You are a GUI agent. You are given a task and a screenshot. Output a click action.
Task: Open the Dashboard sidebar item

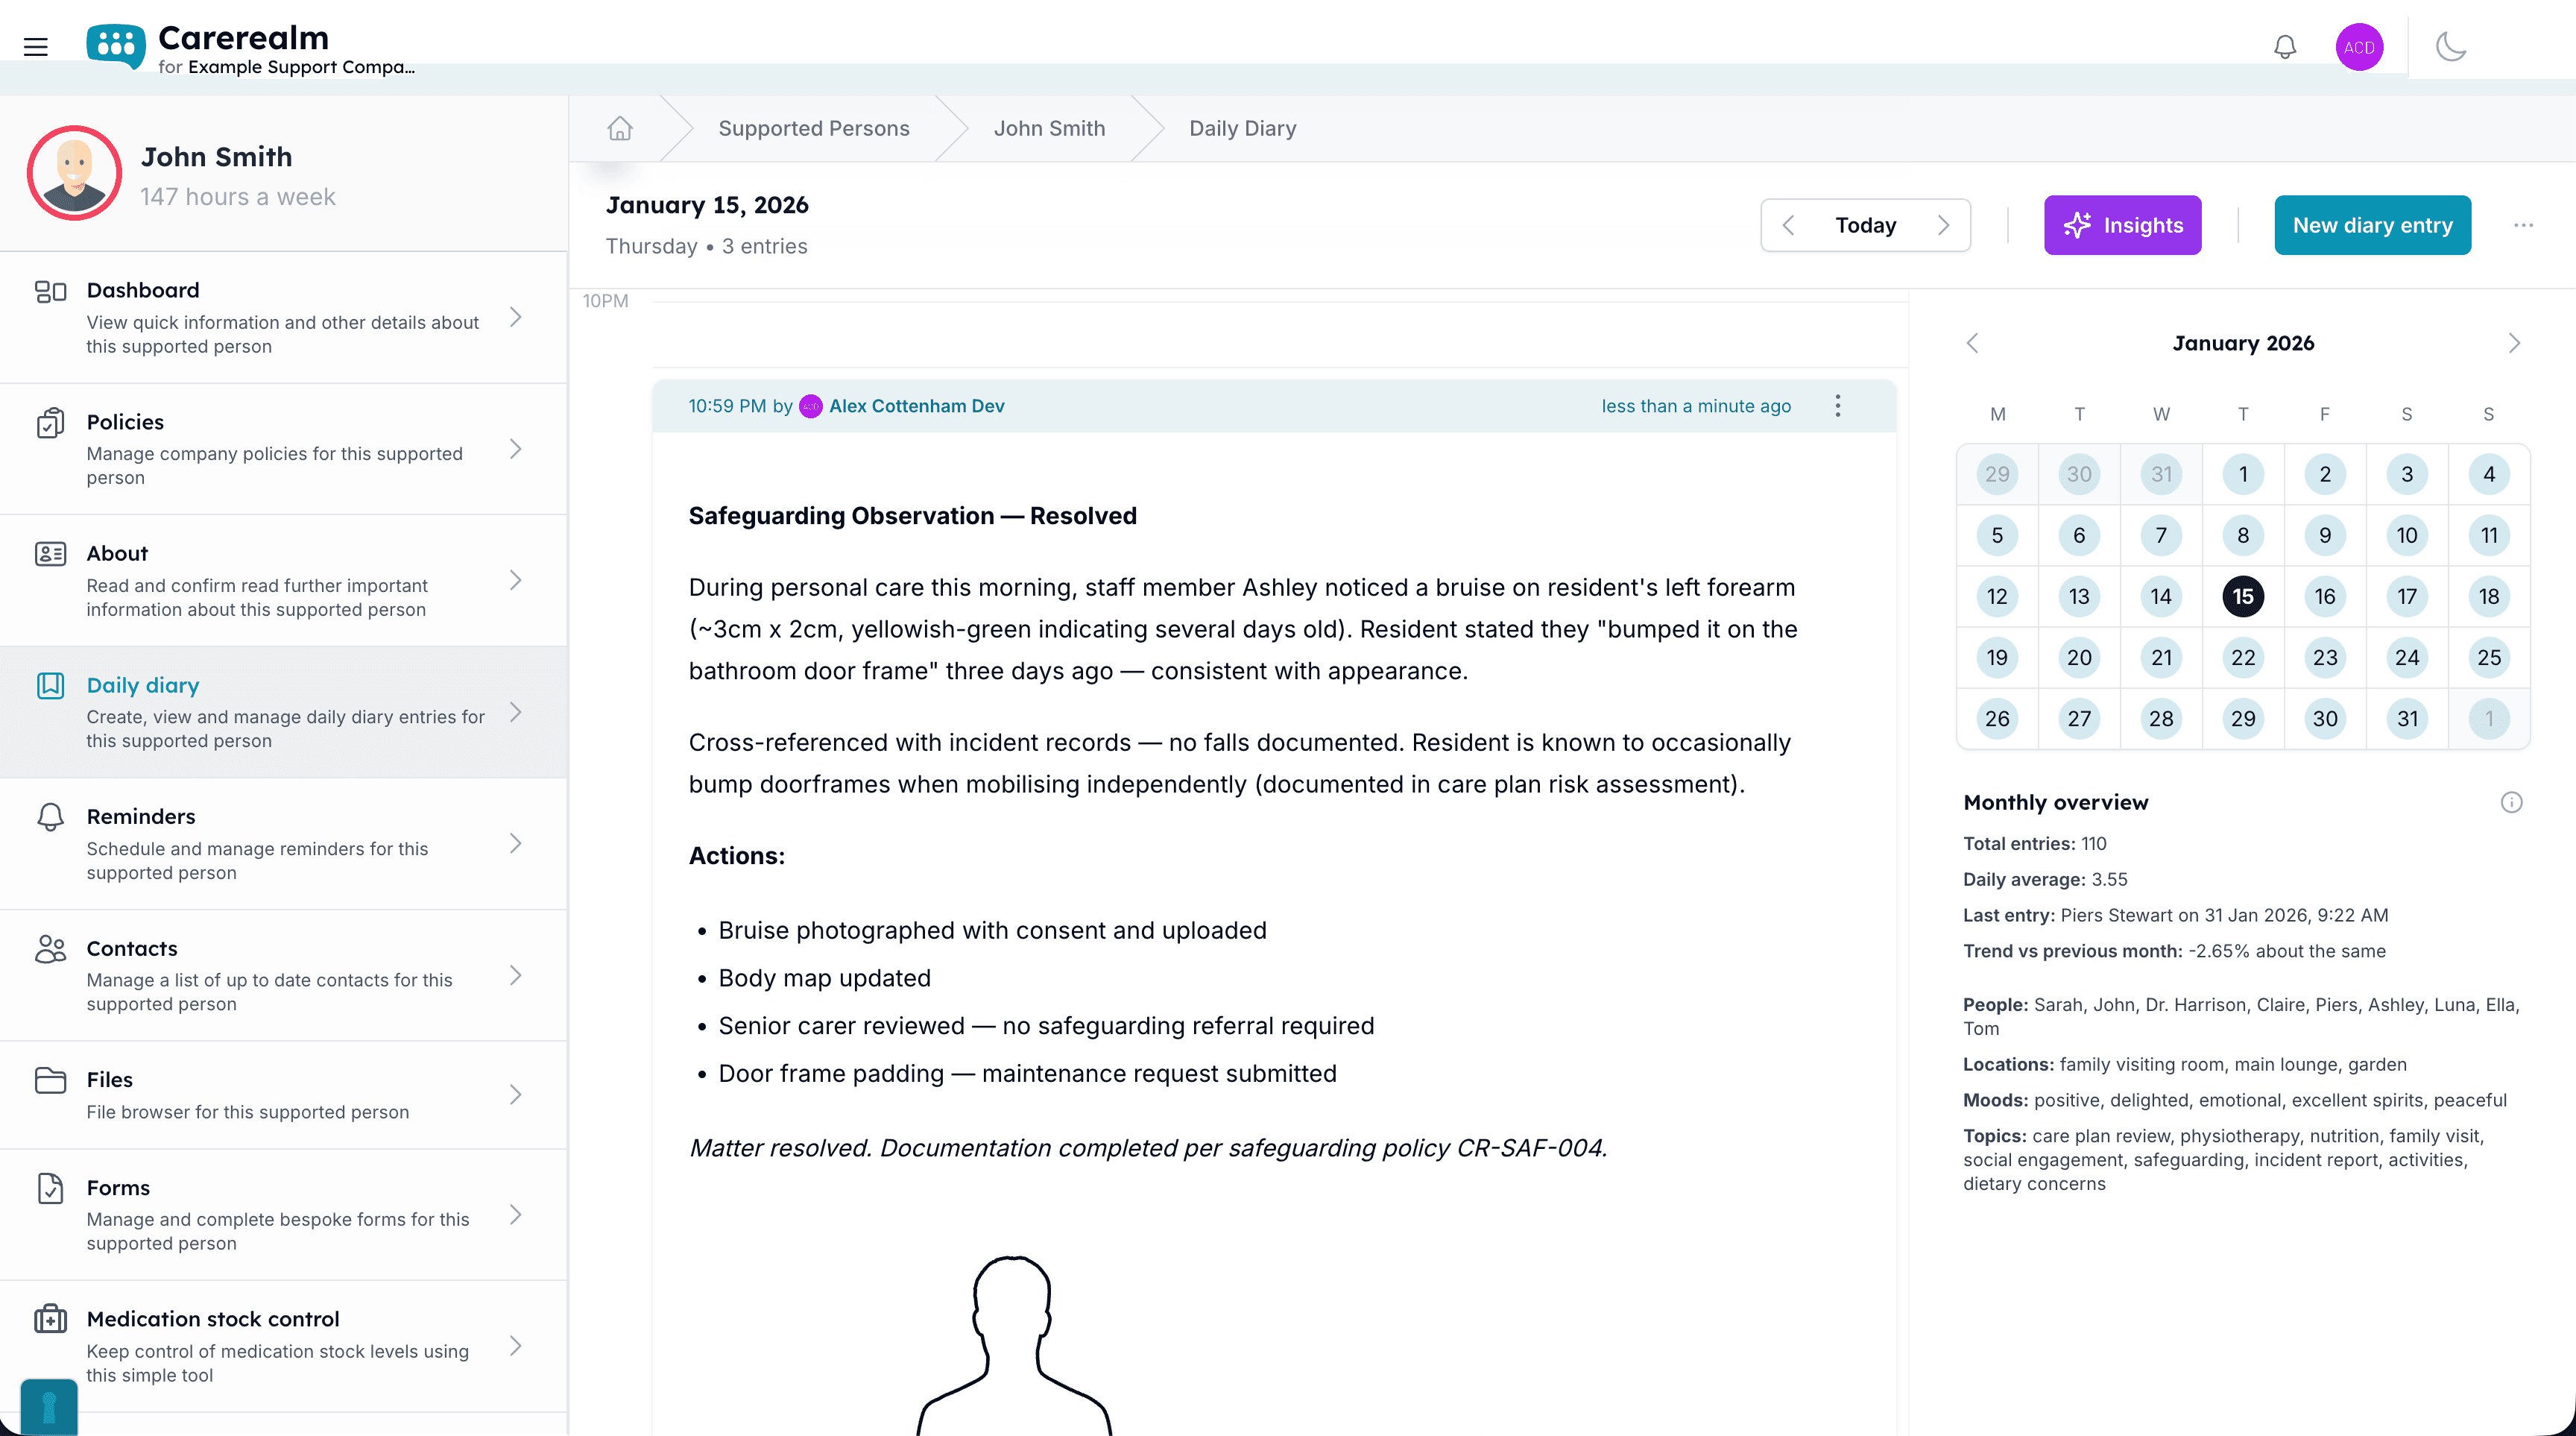click(x=284, y=317)
